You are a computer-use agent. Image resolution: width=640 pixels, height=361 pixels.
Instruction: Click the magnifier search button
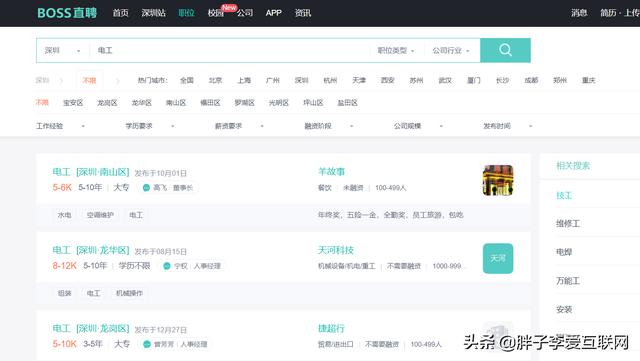point(505,50)
